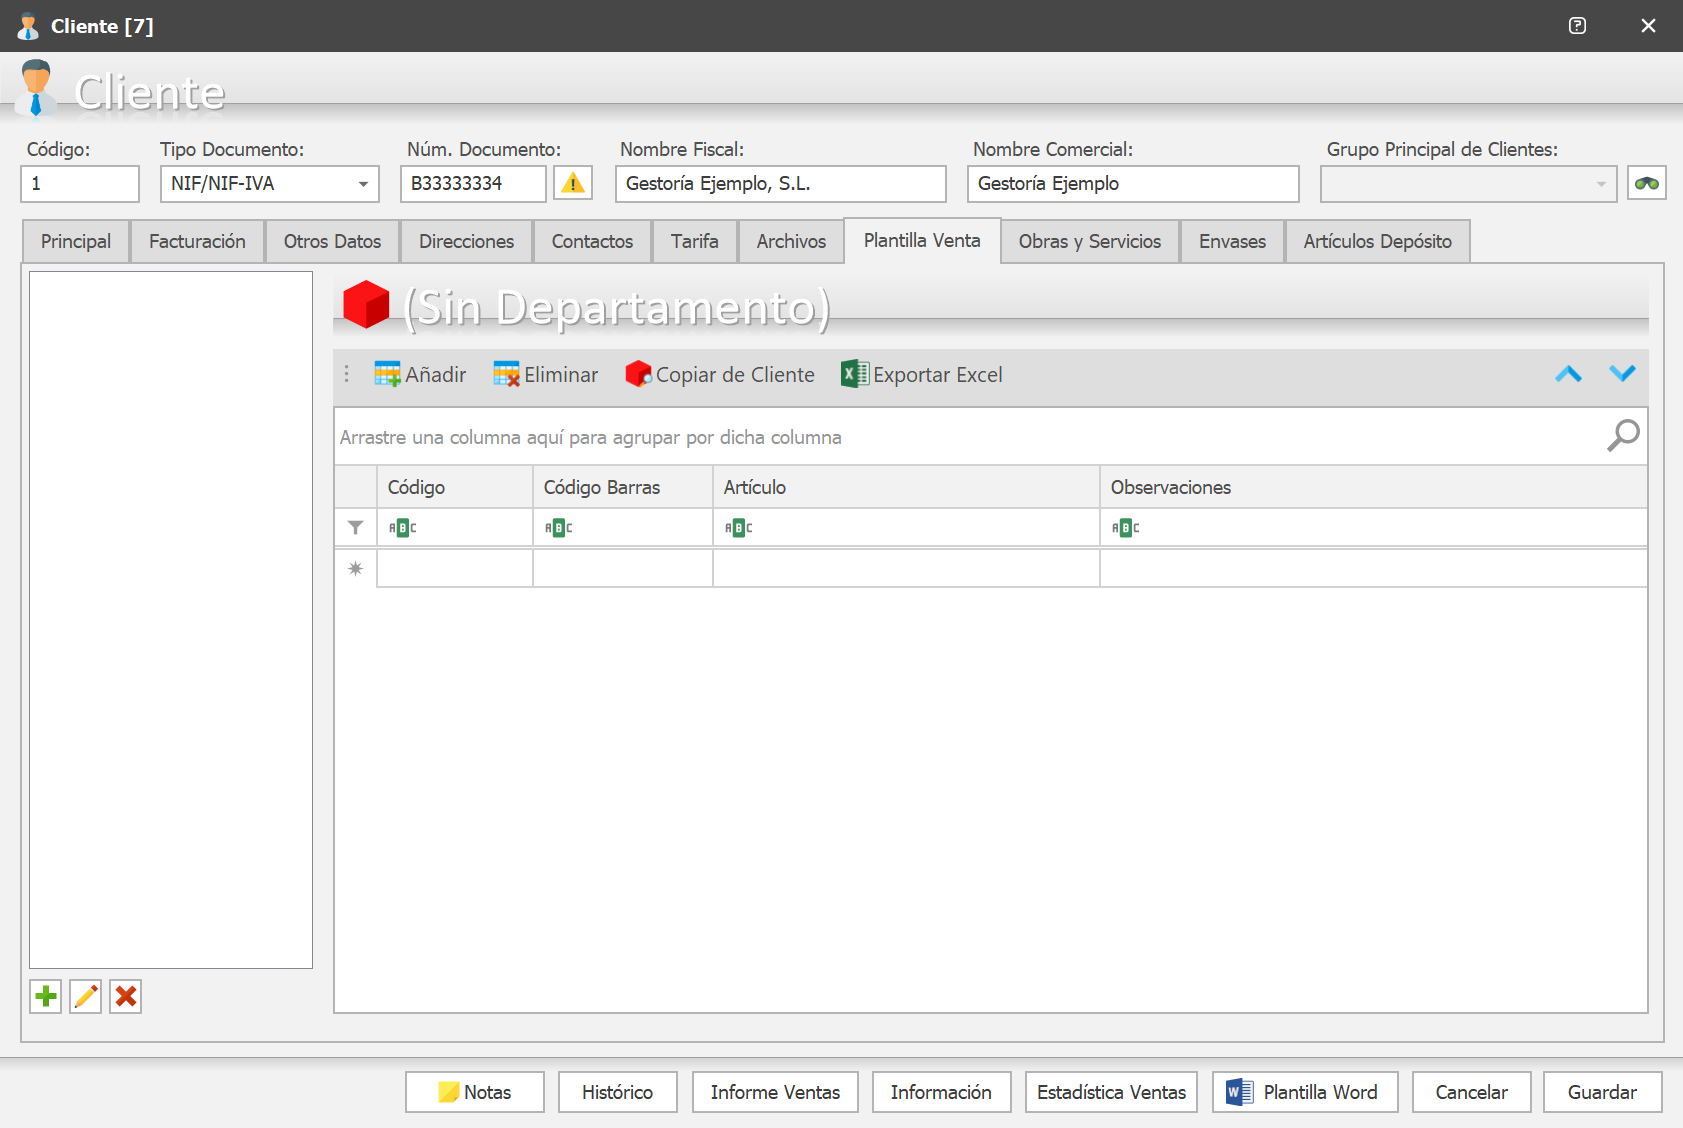Click the Información button
Screen dimensions: 1683x1128
941,1092
